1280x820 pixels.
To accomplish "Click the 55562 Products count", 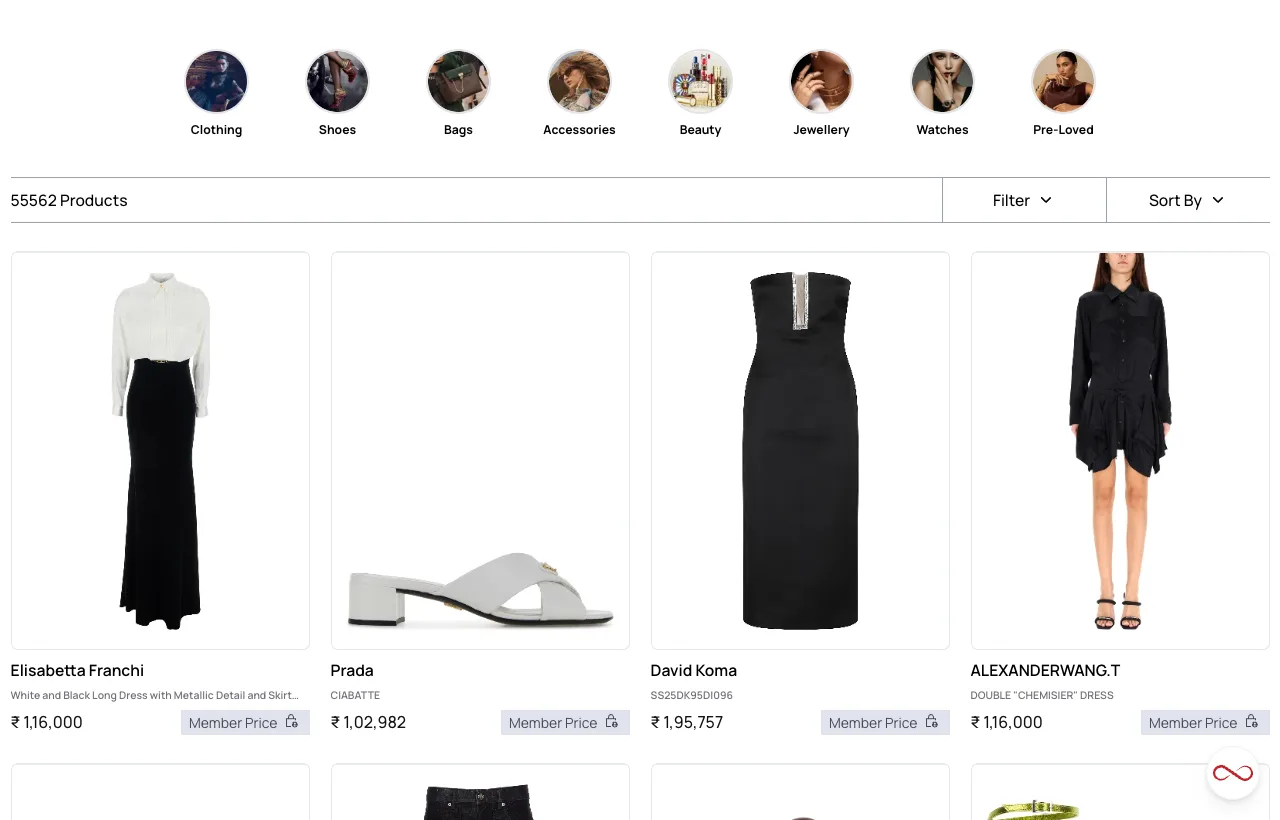I will click(x=69, y=200).
